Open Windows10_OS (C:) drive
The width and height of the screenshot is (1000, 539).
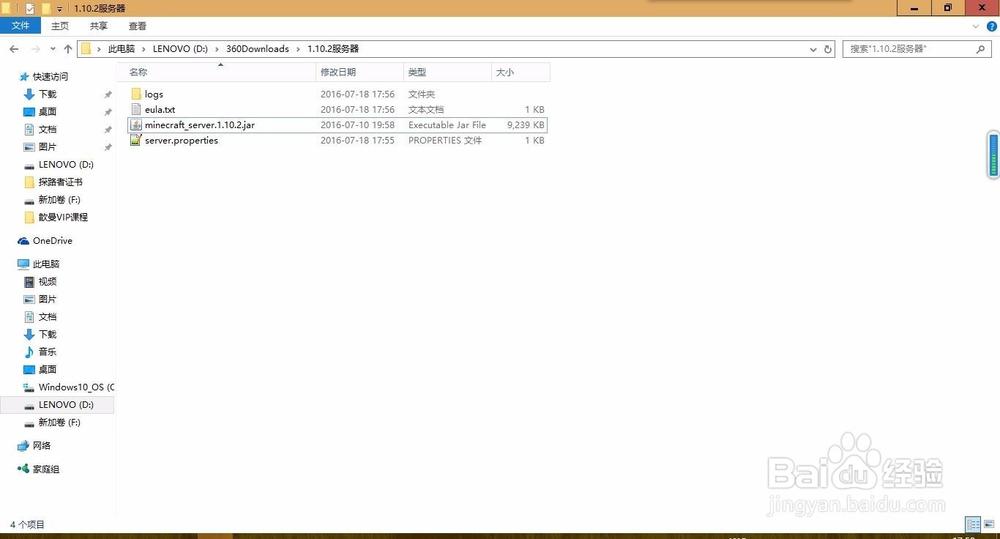point(76,387)
